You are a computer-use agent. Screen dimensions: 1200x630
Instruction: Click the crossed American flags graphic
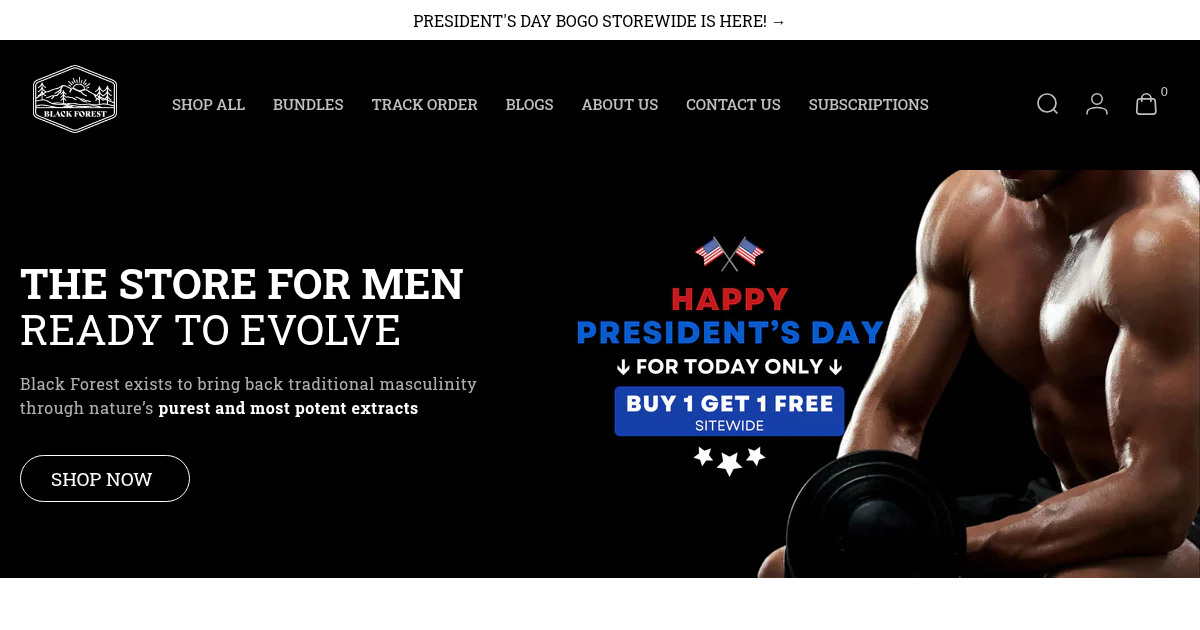tap(729, 253)
